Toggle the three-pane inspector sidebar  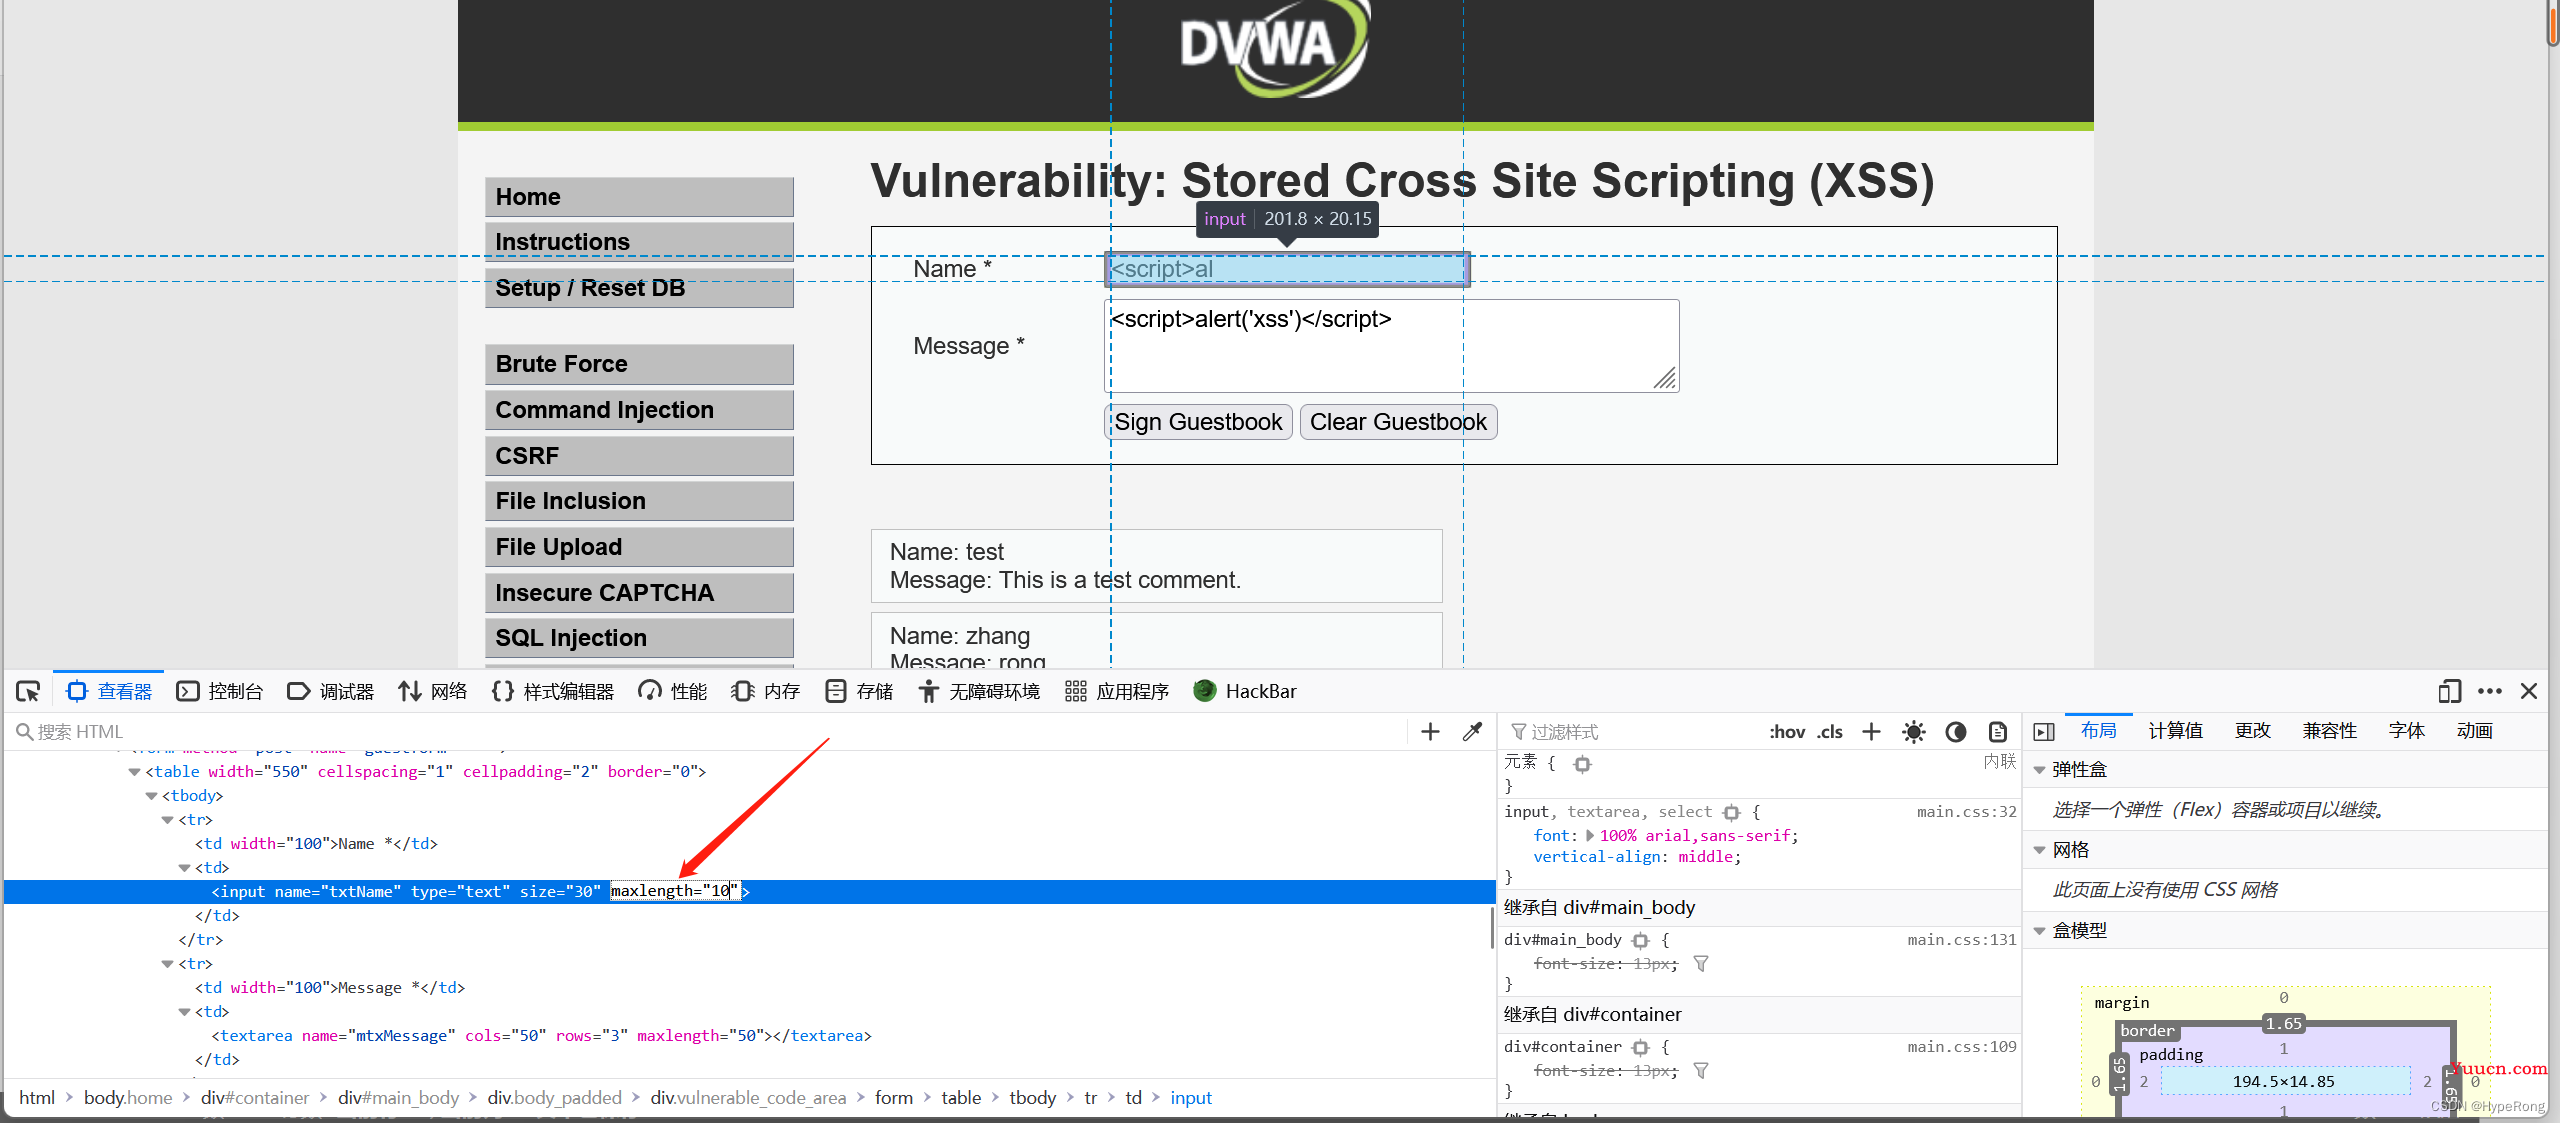coord(2044,732)
